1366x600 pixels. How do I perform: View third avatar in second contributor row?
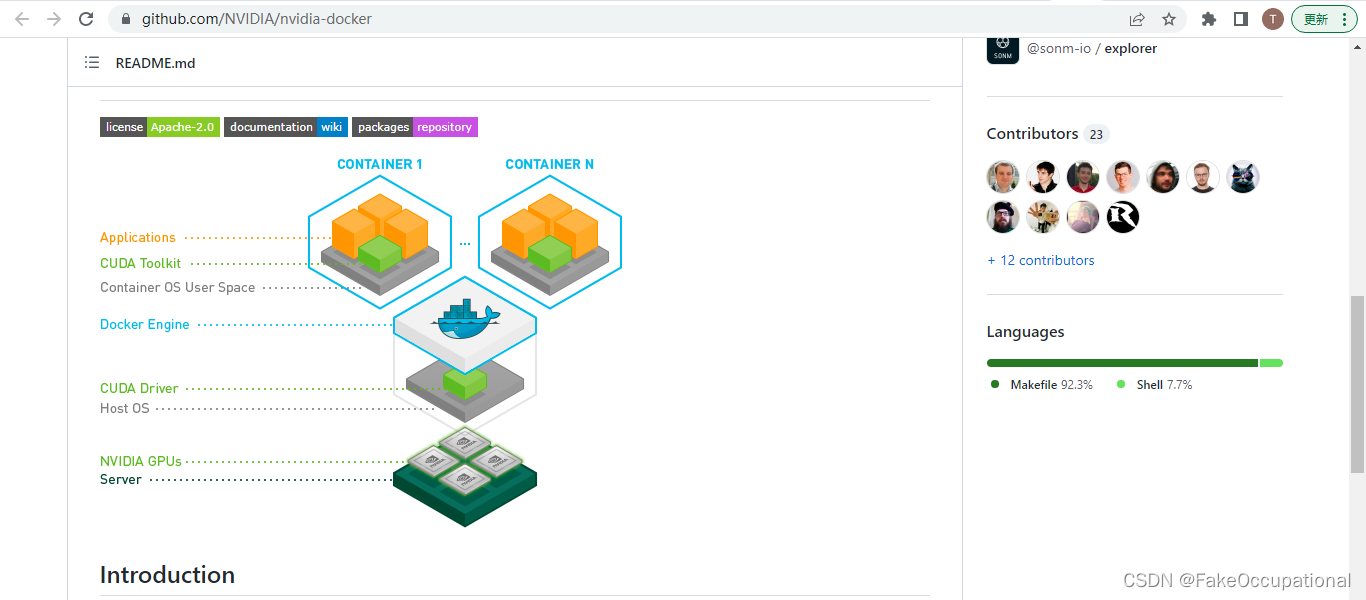click(1083, 217)
